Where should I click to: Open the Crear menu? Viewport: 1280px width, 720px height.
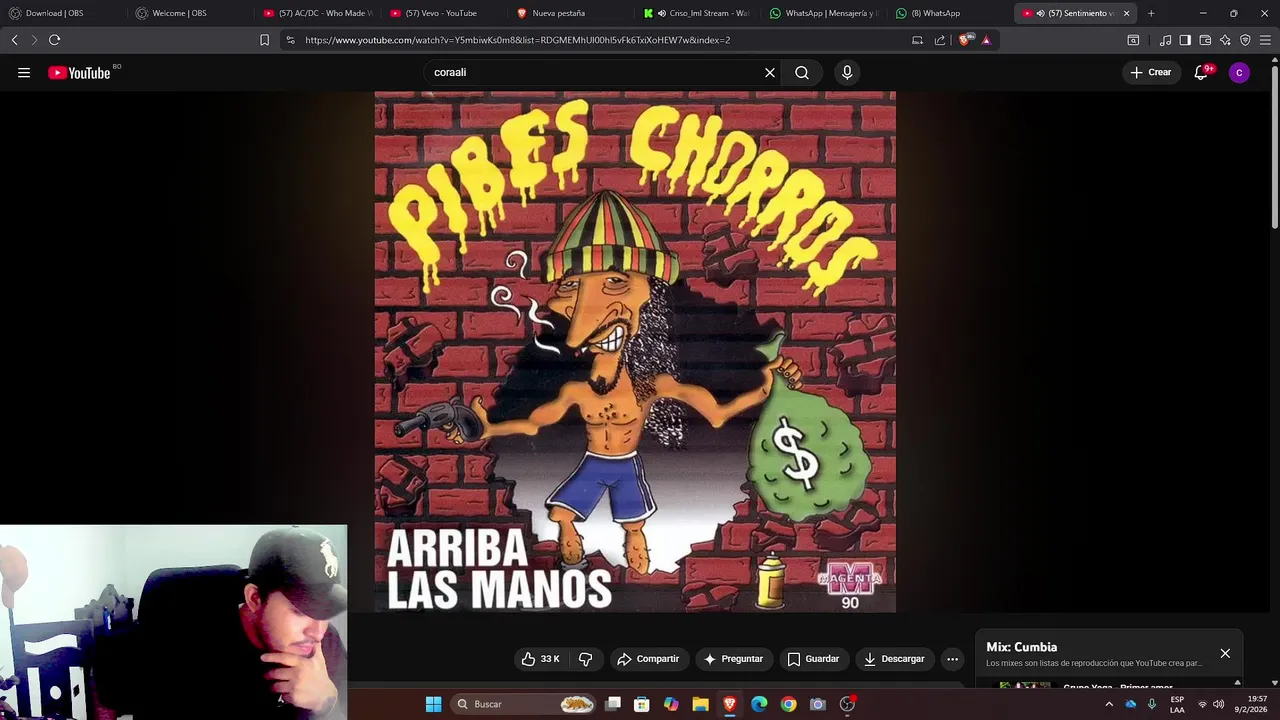[x=1150, y=72]
